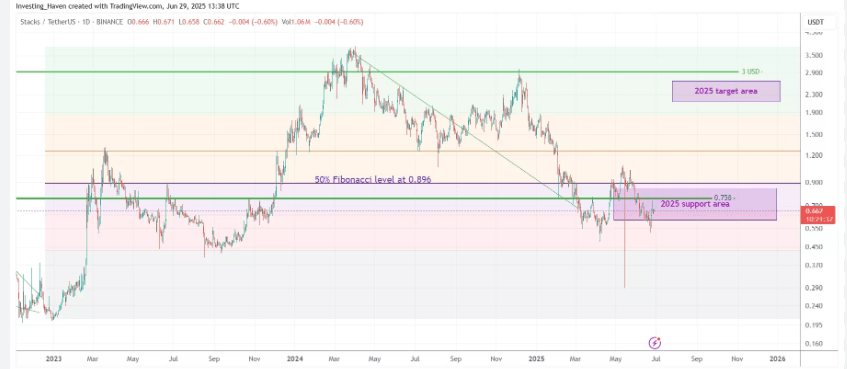
Task: Click the '0.738' horizontal line label
Action: (x=724, y=198)
